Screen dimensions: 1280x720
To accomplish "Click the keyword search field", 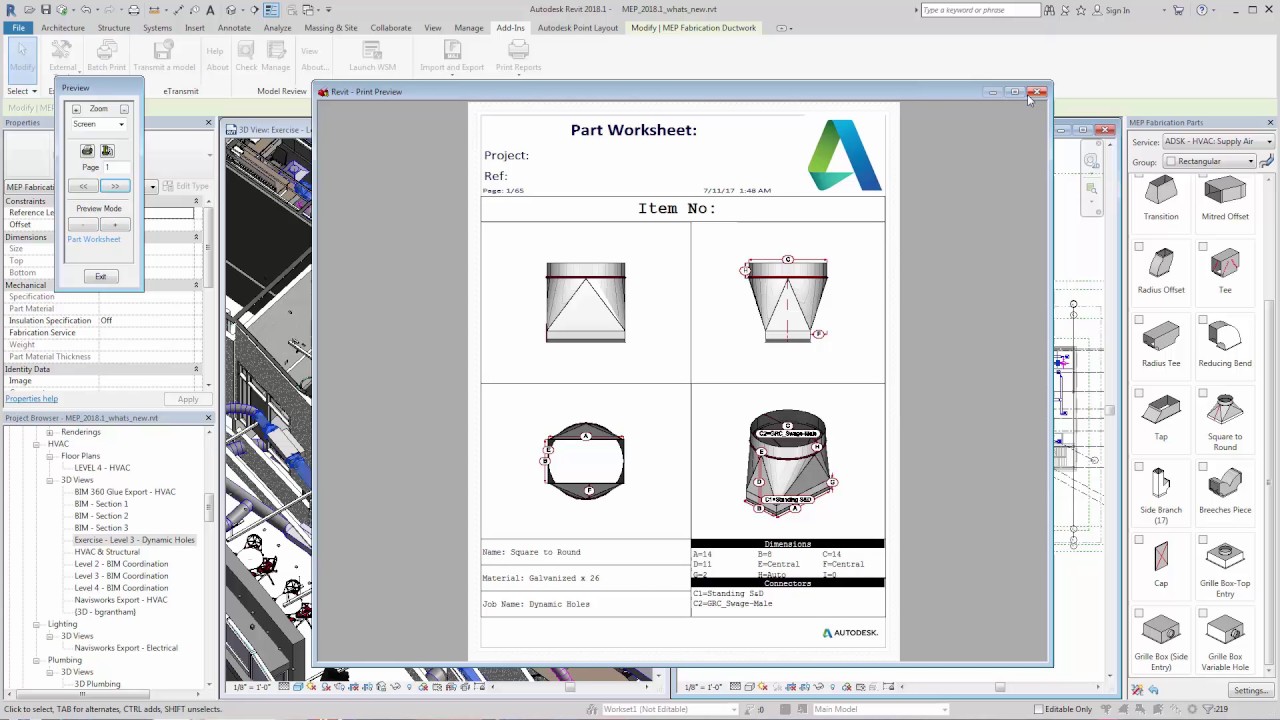I will [980, 10].
